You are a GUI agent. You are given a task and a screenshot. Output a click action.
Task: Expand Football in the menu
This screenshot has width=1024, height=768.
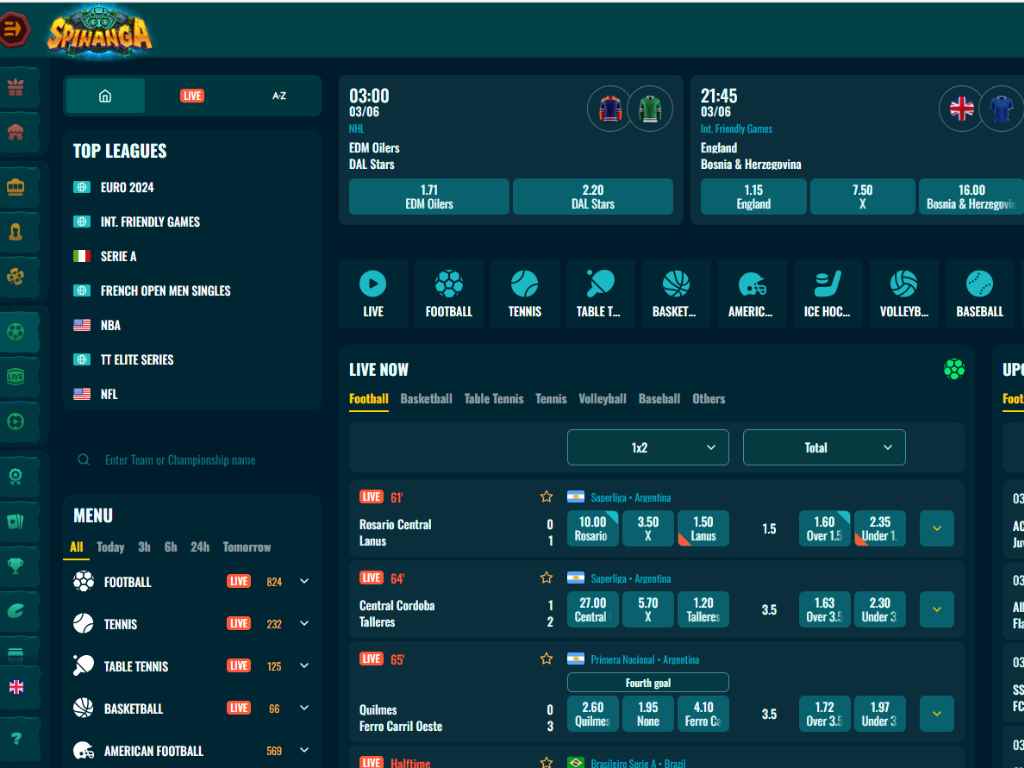(x=304, y=581)
